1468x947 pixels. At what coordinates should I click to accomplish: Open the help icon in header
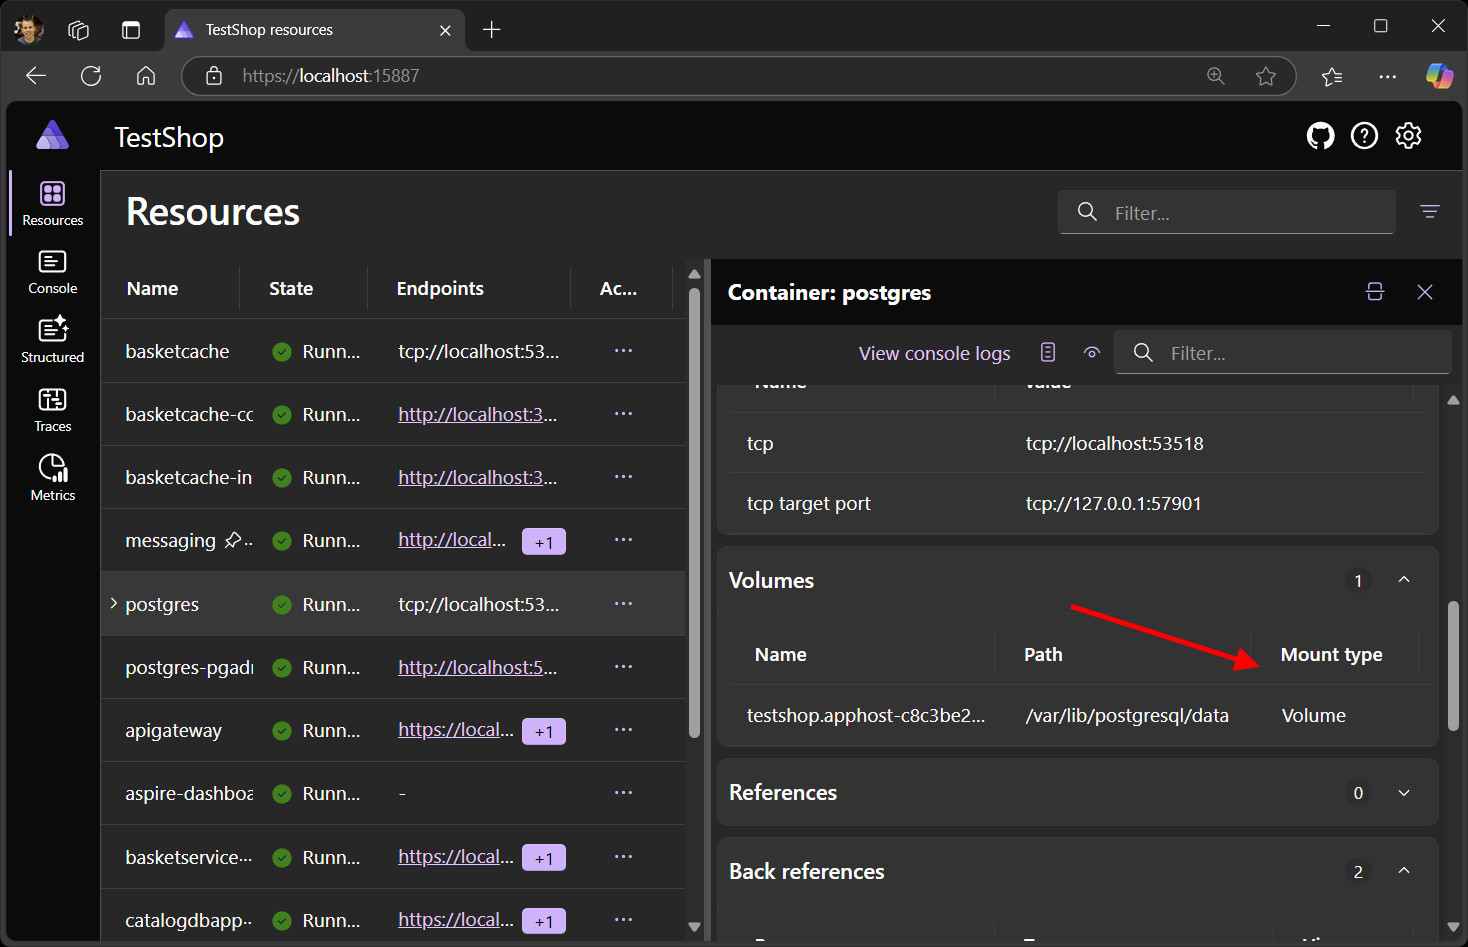[1364, 136]
